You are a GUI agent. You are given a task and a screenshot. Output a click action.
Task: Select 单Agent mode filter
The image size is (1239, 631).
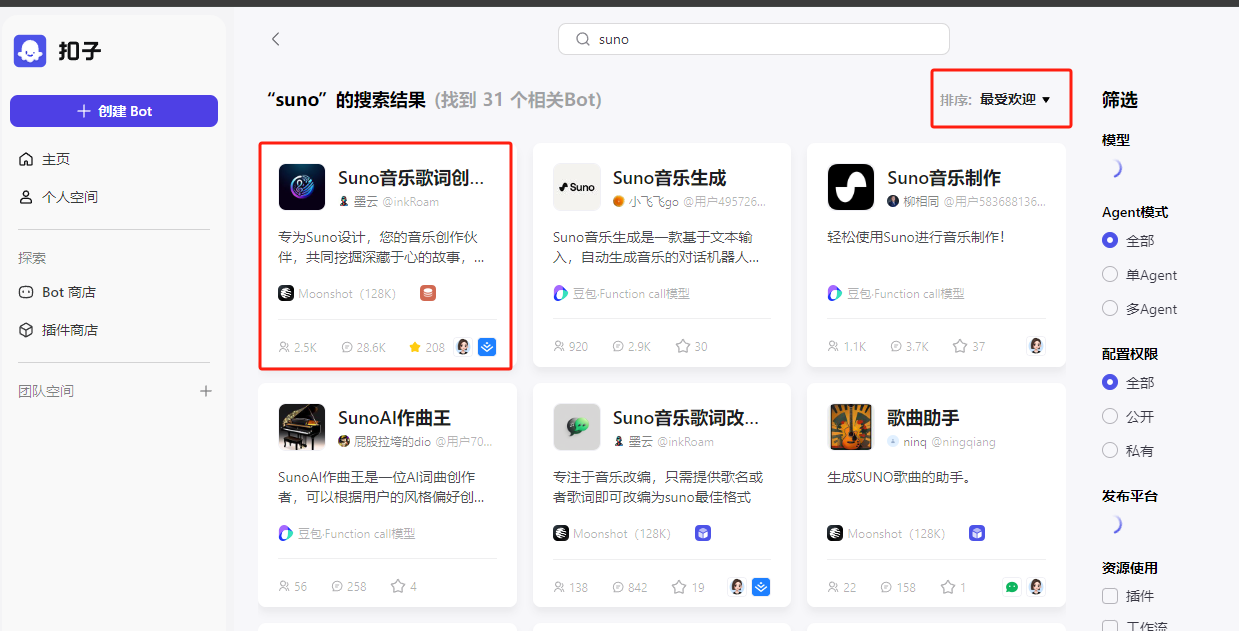(x=1110, y=274)
